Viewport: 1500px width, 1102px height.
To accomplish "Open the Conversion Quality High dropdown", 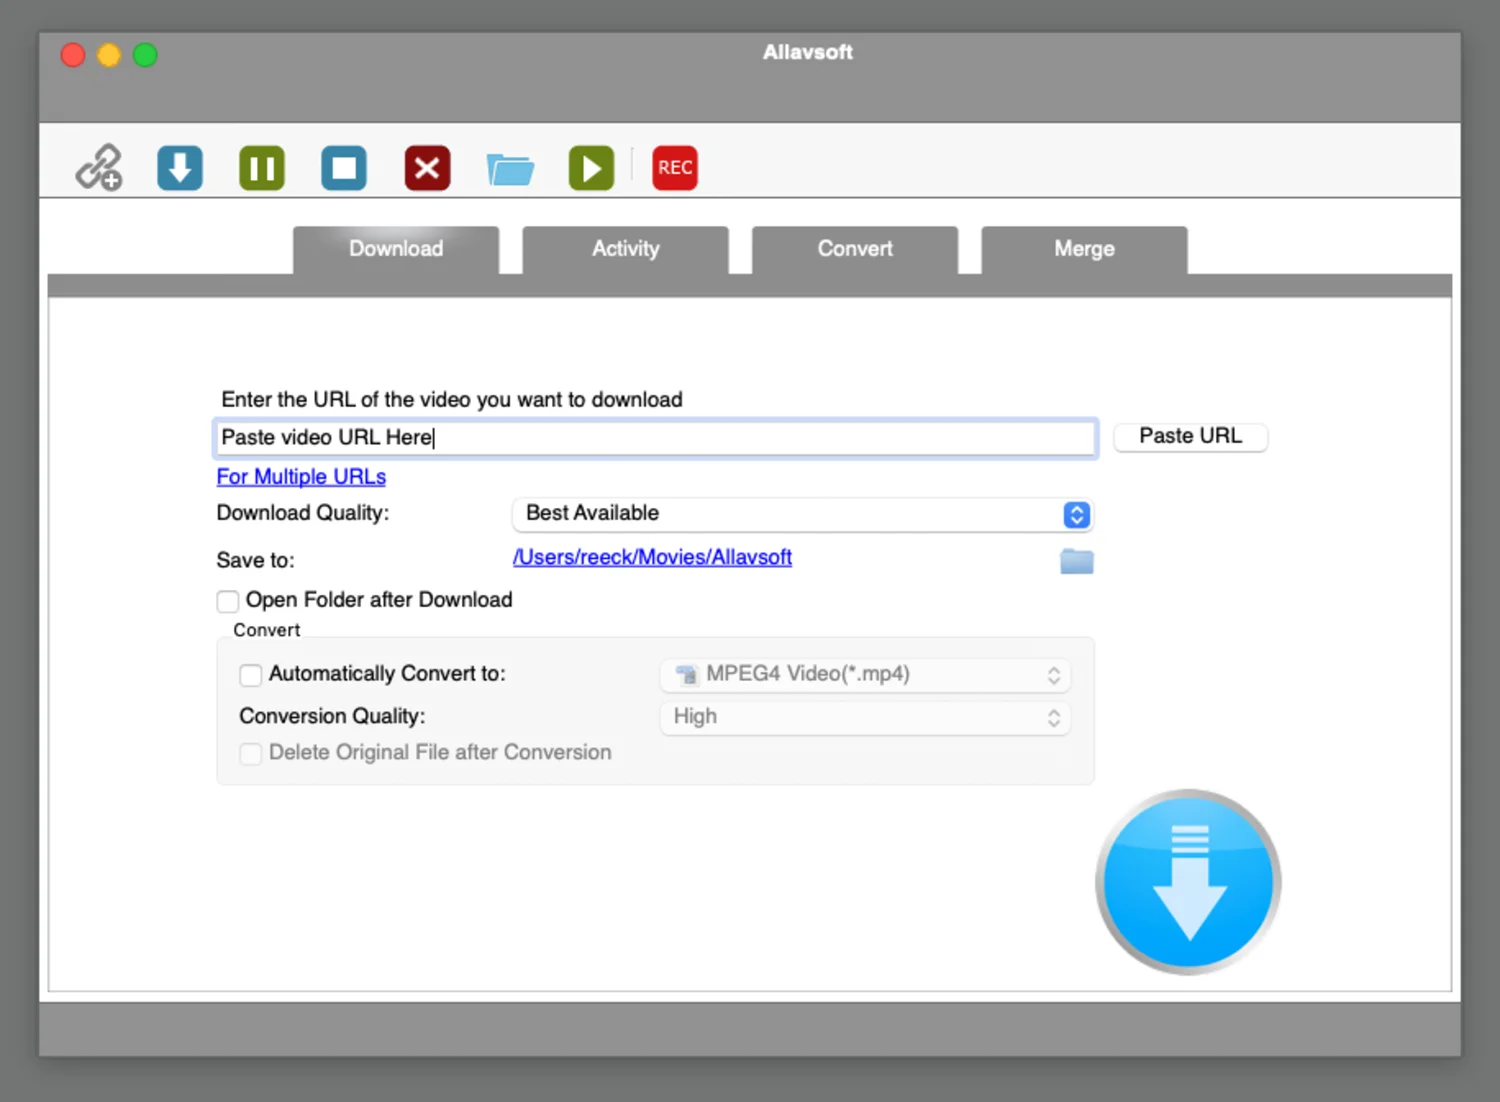I will [865, 717].
